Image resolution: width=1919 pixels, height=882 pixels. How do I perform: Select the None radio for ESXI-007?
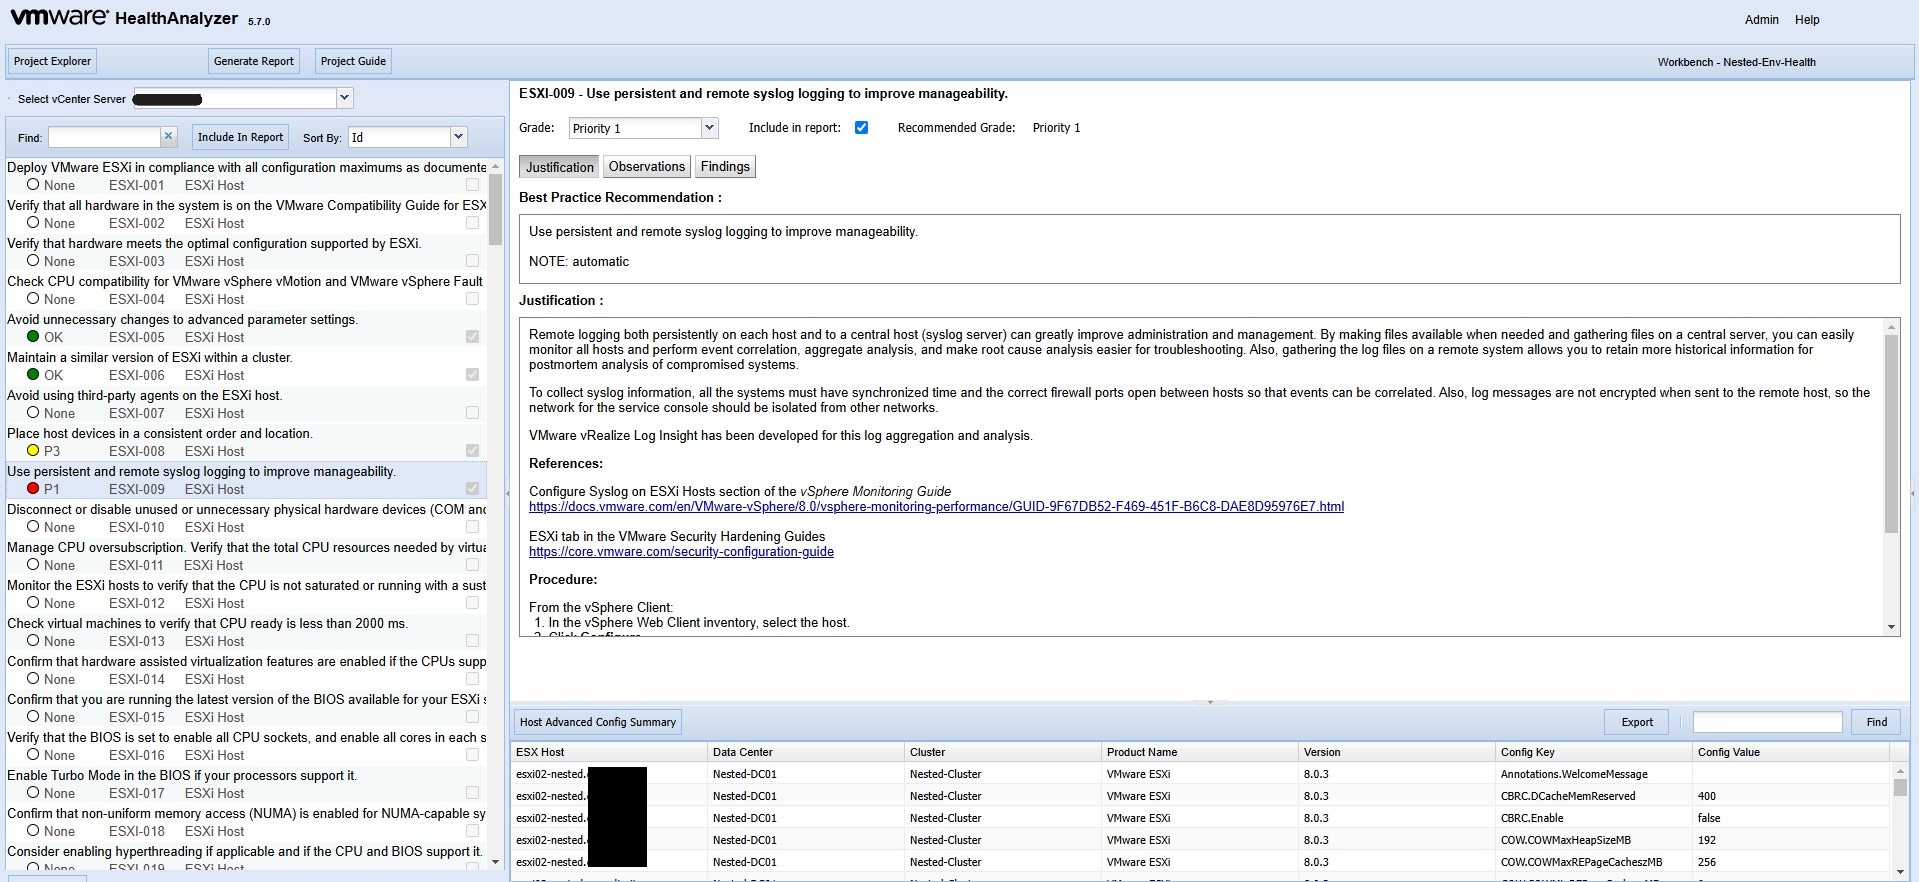coord(33,413)
